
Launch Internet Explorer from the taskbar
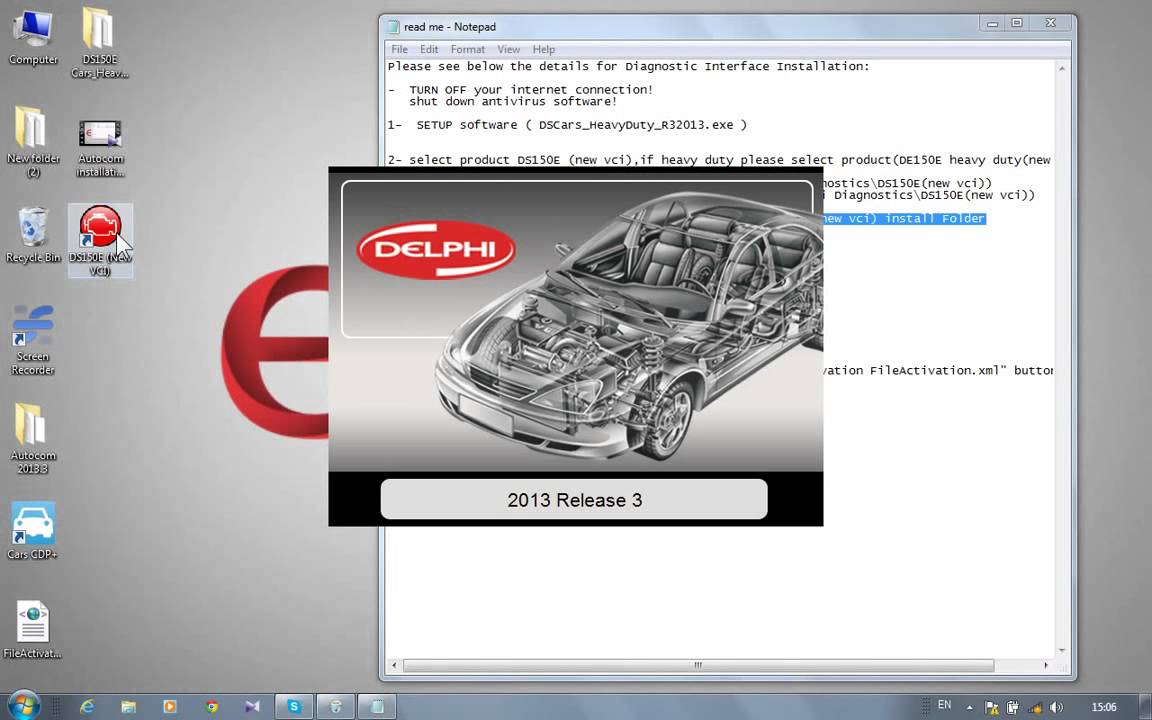(x=87, y=707)
